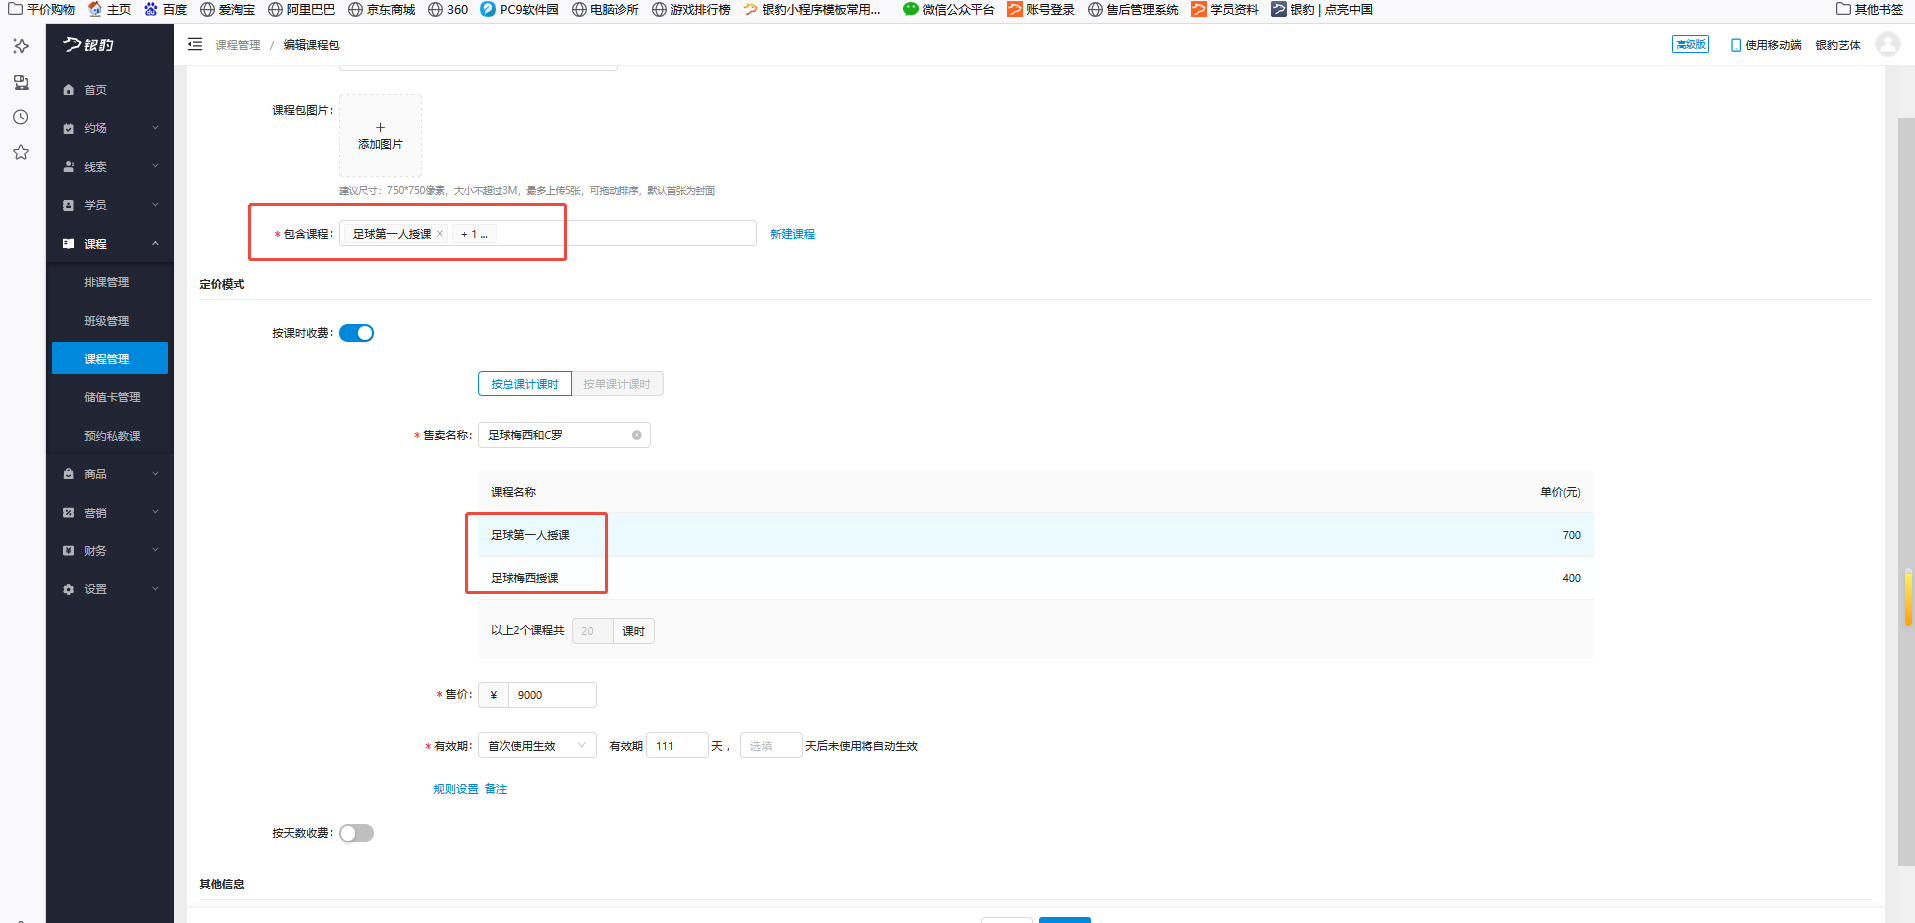
Task: Open the 首次使用生效 validity dropdown
Action: click(537, 746)
